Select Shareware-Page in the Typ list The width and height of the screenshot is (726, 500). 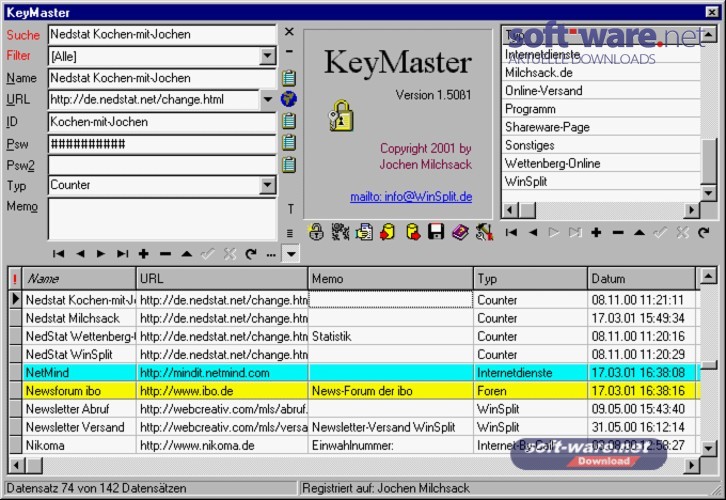pyautogui.click(x=601, y=127)
